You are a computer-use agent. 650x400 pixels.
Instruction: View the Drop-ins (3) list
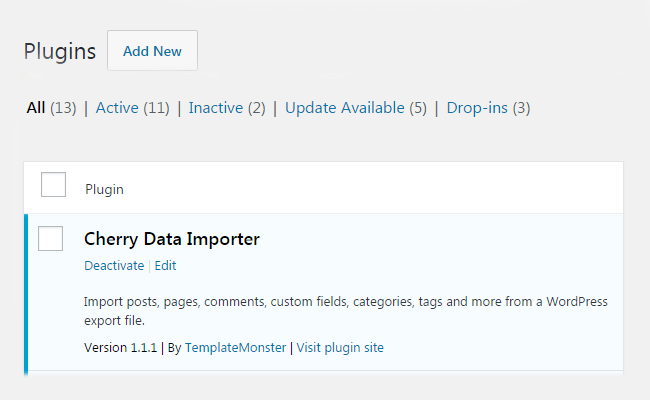click(488, 108)
